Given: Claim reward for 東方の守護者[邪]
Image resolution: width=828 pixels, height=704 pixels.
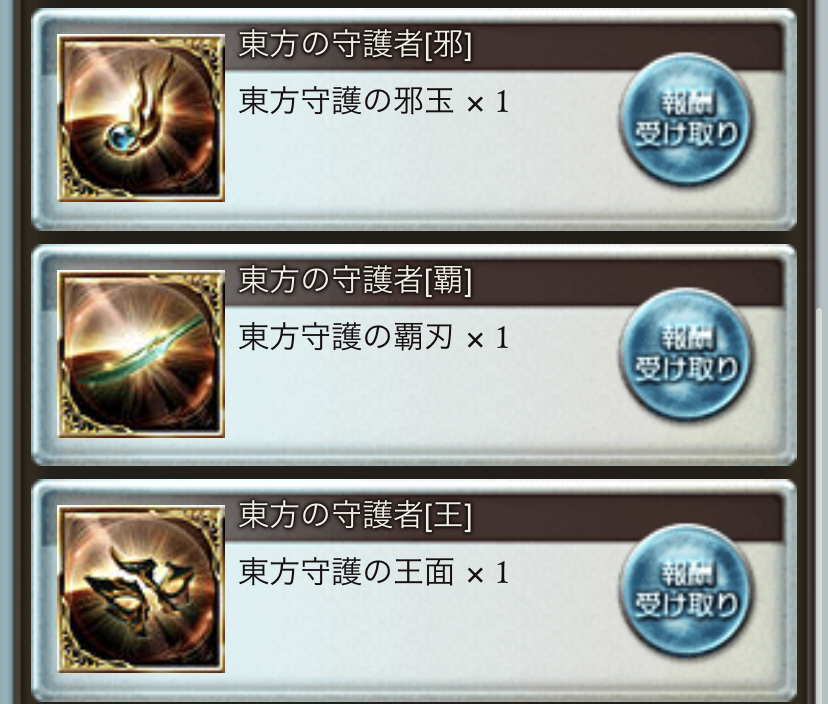Looking at the screenshot, I should pyautogui.click(x=686, y=119).
